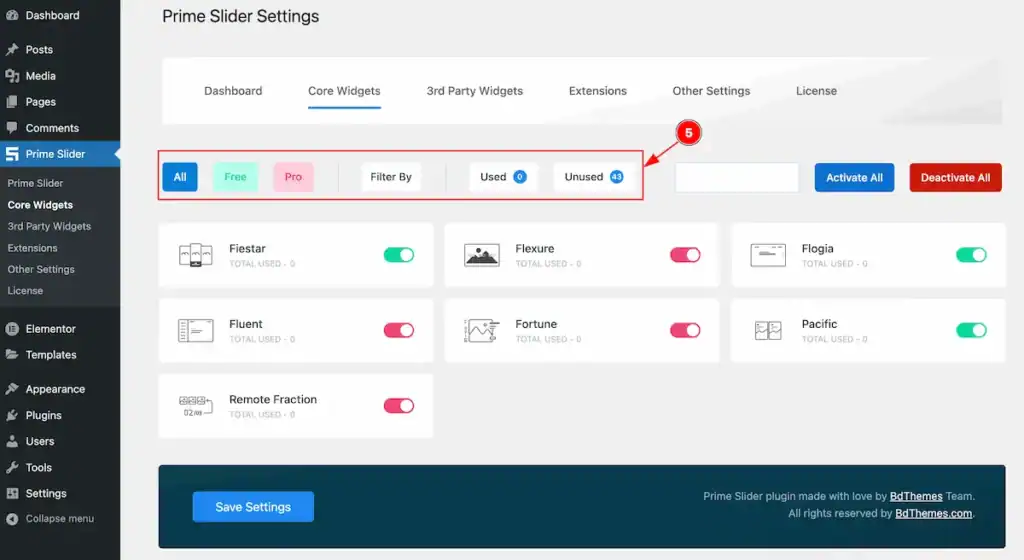Enable the Flexure widget toggle
Viewport: 1024px width, 560px height.
(x=685, y=255)
